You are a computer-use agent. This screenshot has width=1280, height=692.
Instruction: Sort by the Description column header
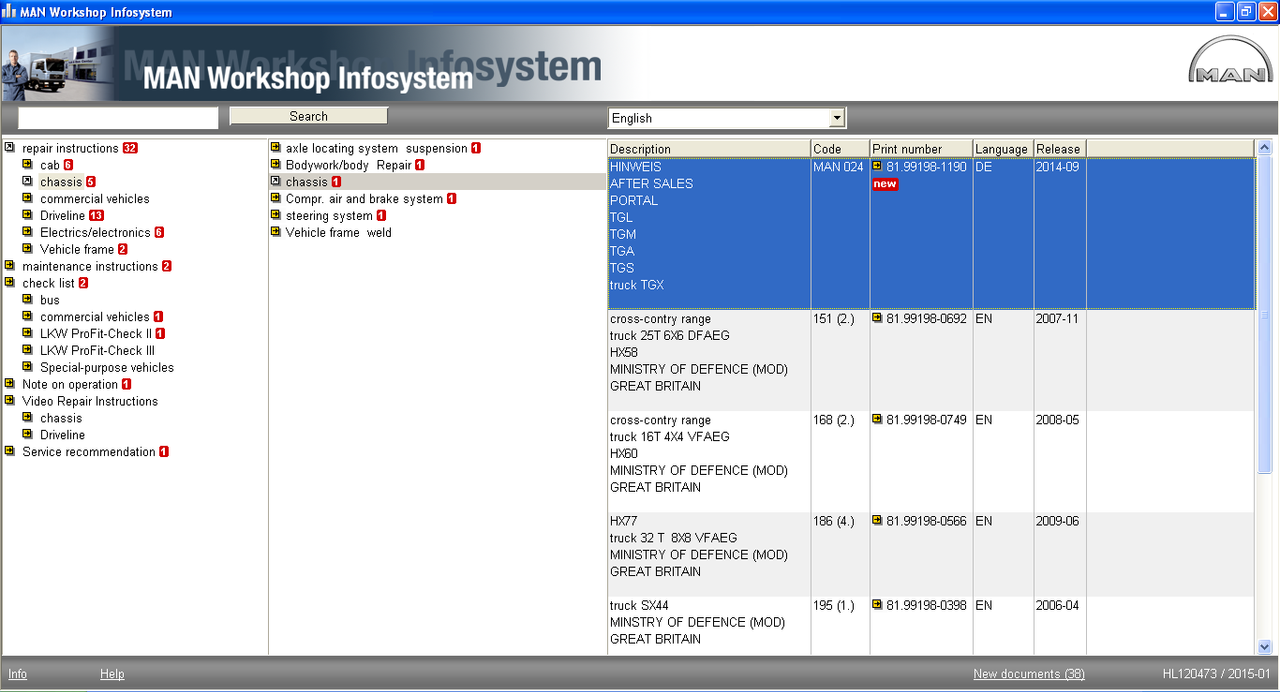(709, 149)
